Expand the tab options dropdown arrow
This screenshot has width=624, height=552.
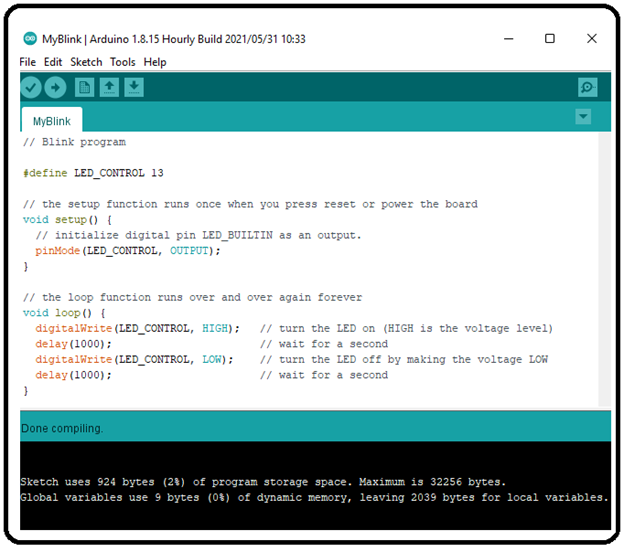click(584, 118)
